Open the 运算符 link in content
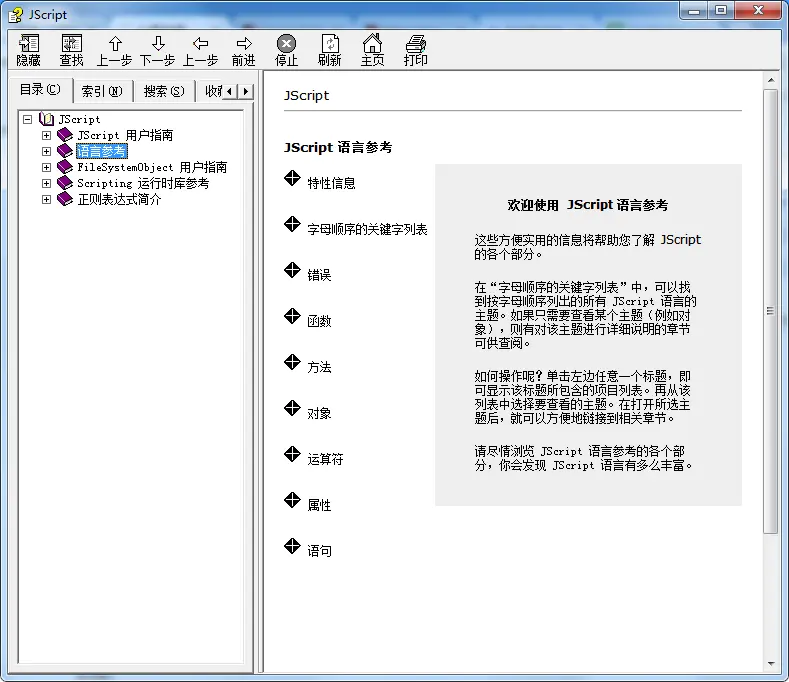The image size is (789, 682). point(325,459)
